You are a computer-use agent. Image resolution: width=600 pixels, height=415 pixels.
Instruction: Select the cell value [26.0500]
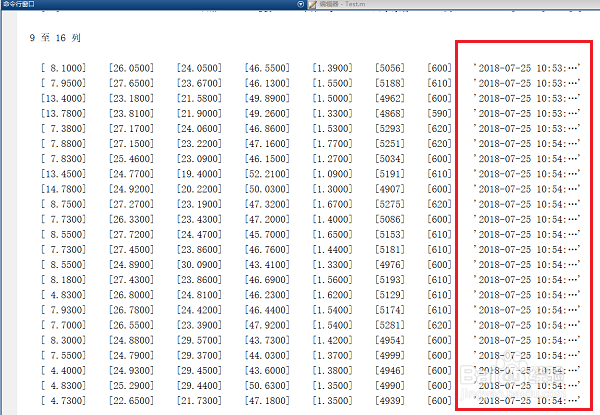coord(131,68)
